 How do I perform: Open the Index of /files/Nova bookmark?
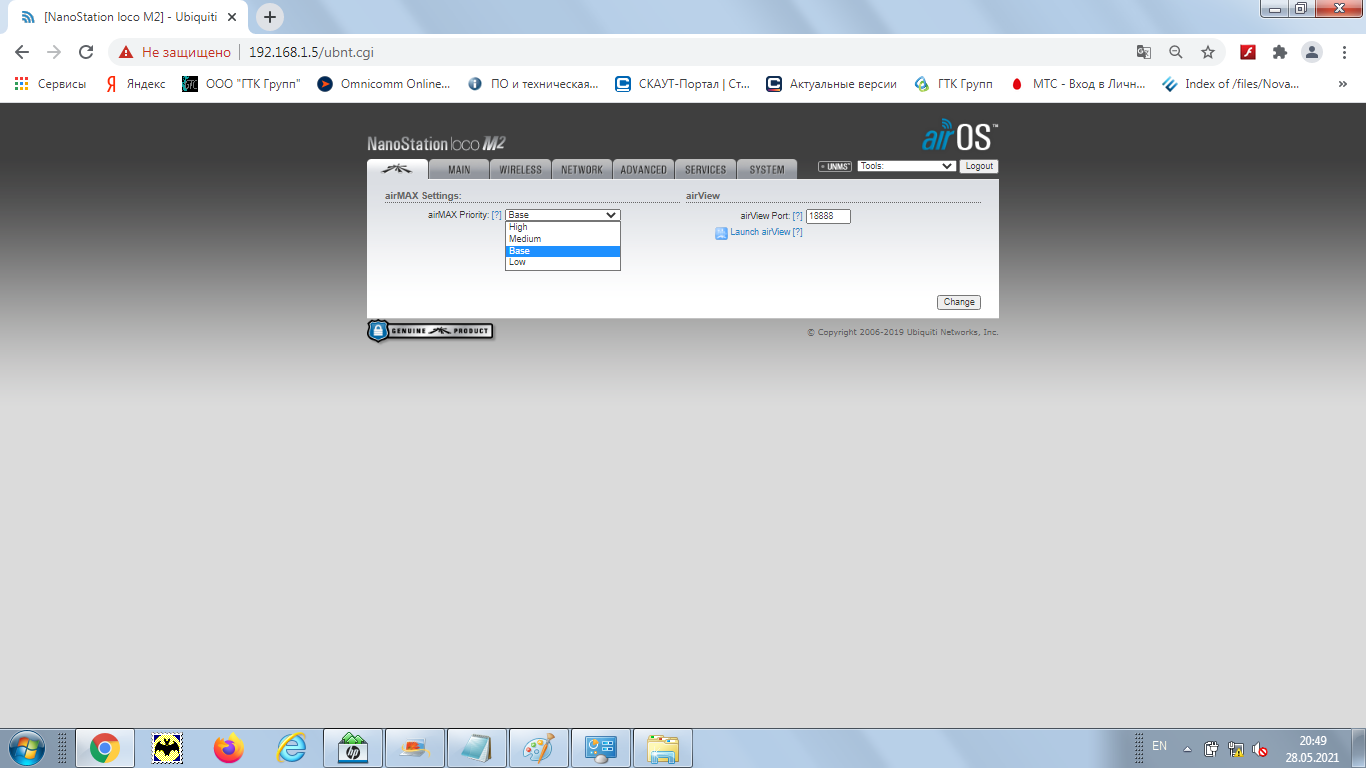1231,84
